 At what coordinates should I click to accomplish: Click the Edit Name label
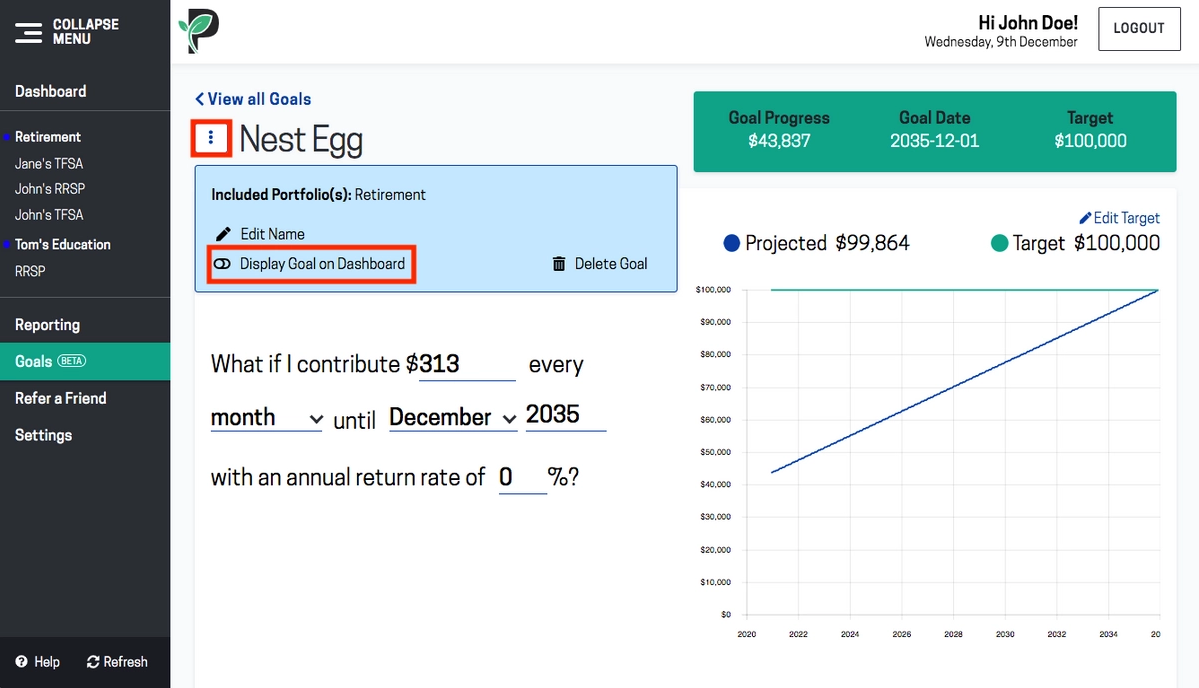tap(272, 234)
